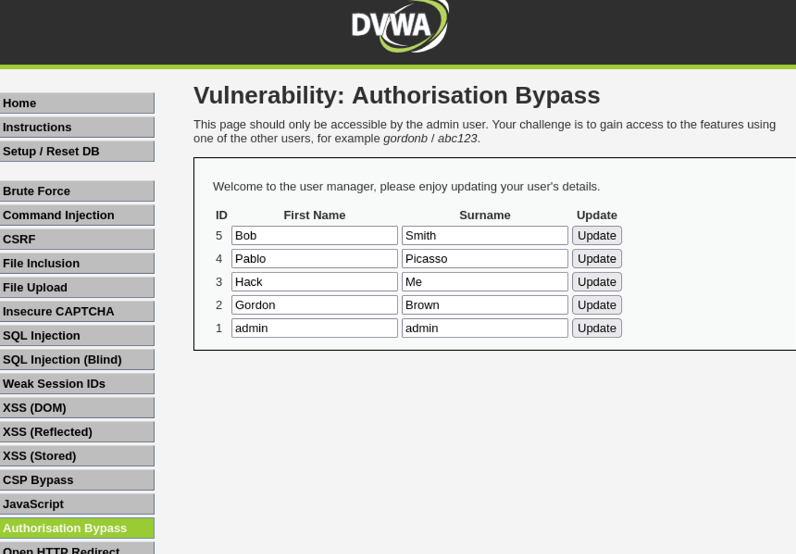Open Open HTTP Redirect page
The width and height of the screenshot is (796, 554).
point(77,548)
